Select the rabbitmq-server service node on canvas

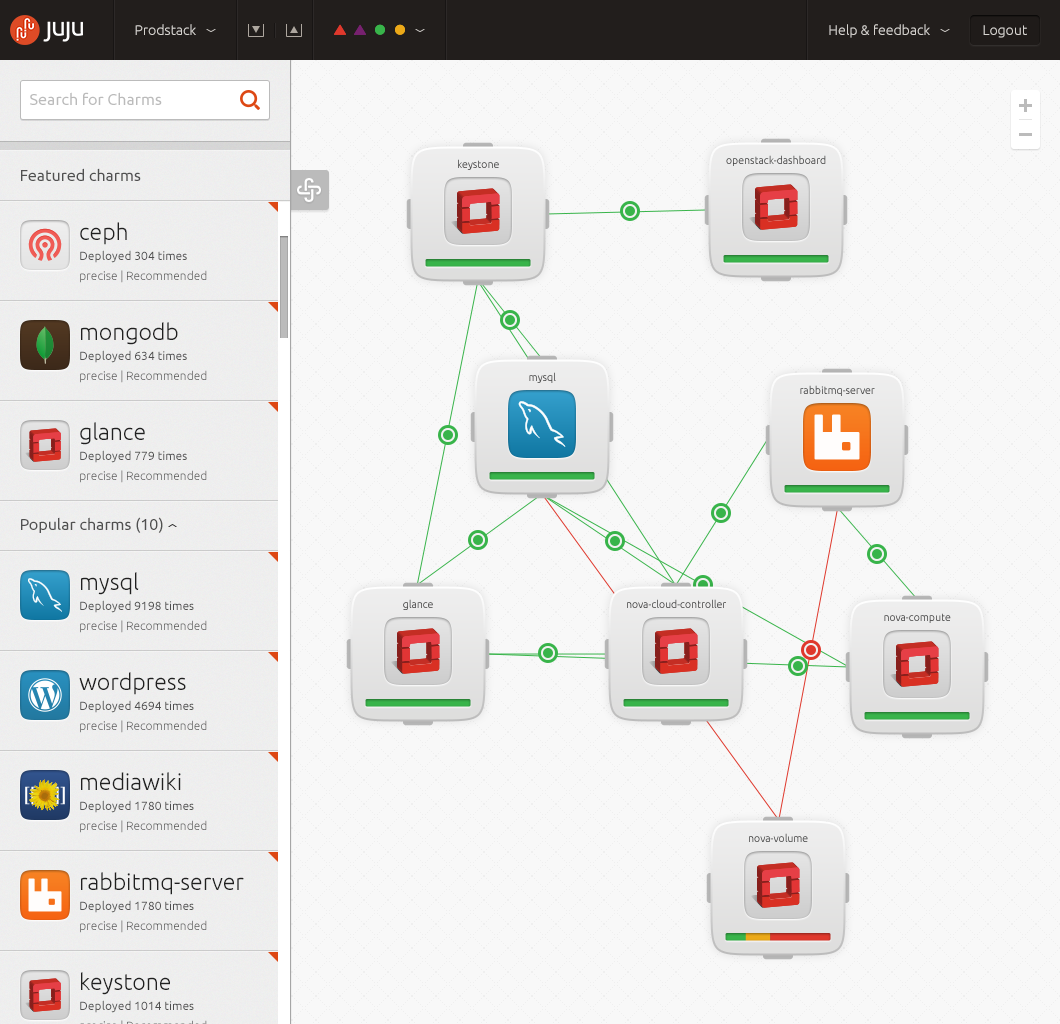tap(837, 439)
